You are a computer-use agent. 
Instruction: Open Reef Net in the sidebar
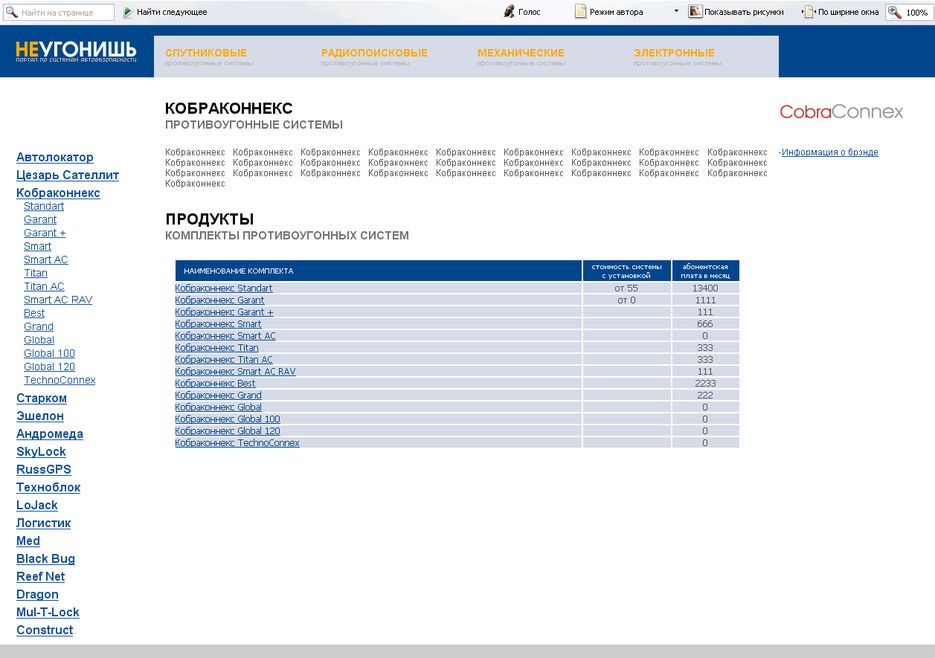tap(41, 577)
